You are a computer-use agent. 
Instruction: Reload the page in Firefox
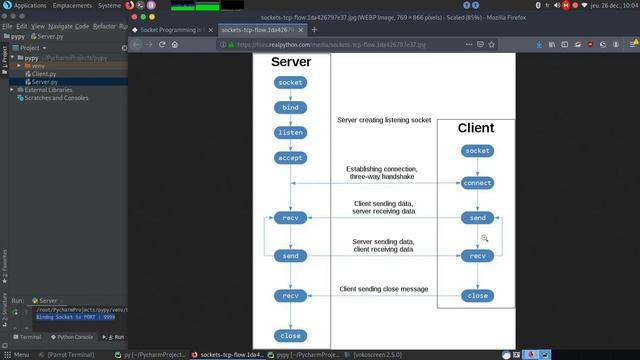(x=162, y=44)
